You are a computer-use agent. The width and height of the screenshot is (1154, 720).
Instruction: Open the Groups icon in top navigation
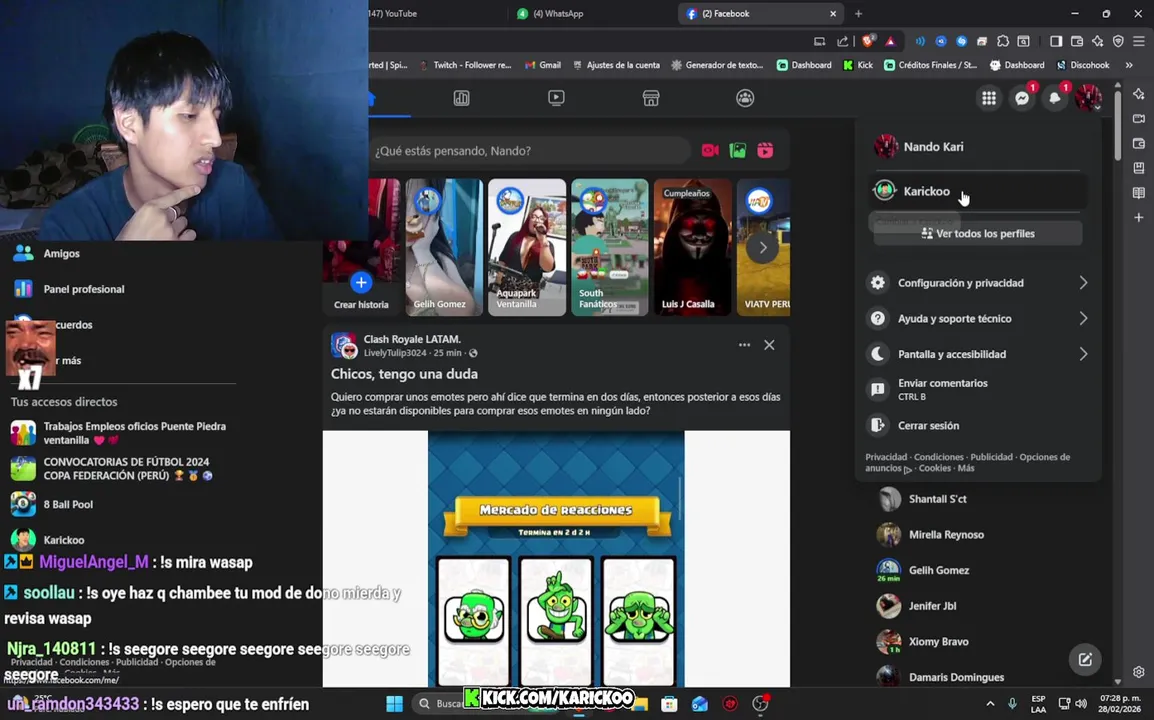(x=745, y=98)
